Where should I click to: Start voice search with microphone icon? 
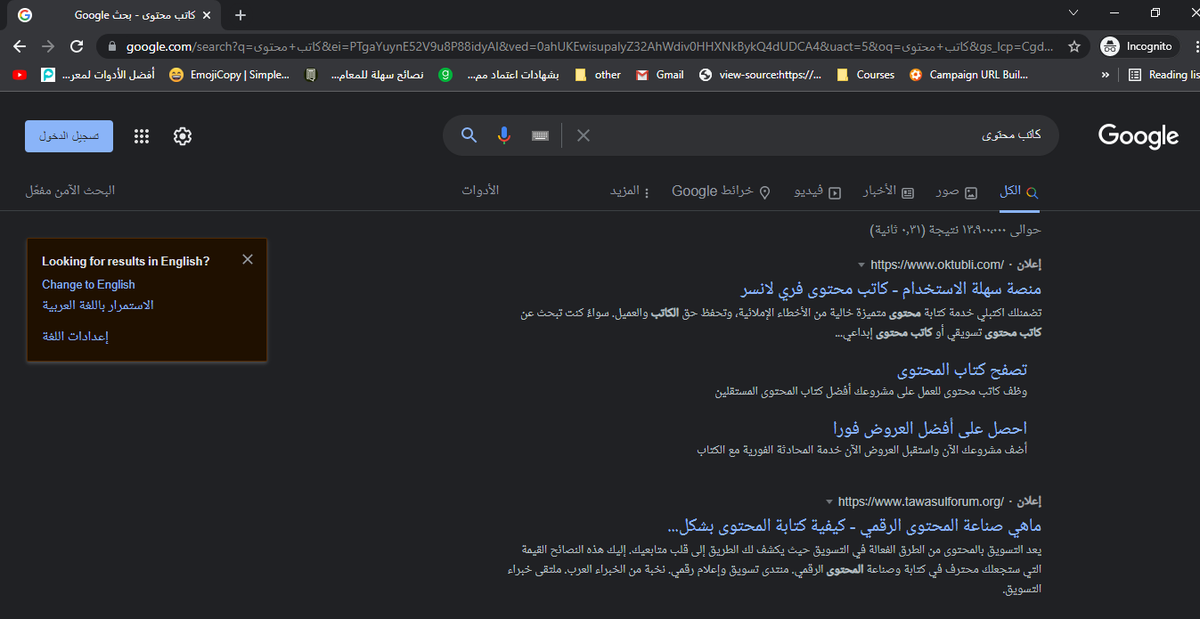(x=504, y=135)
